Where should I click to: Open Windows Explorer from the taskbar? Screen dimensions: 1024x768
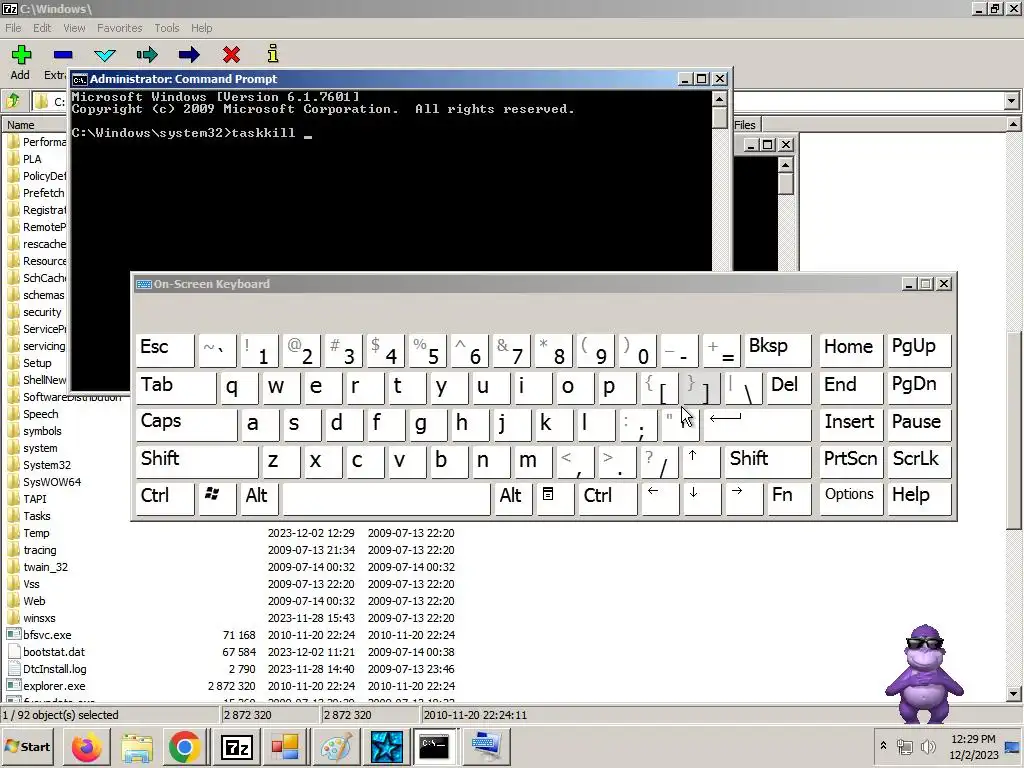(136, 746)
